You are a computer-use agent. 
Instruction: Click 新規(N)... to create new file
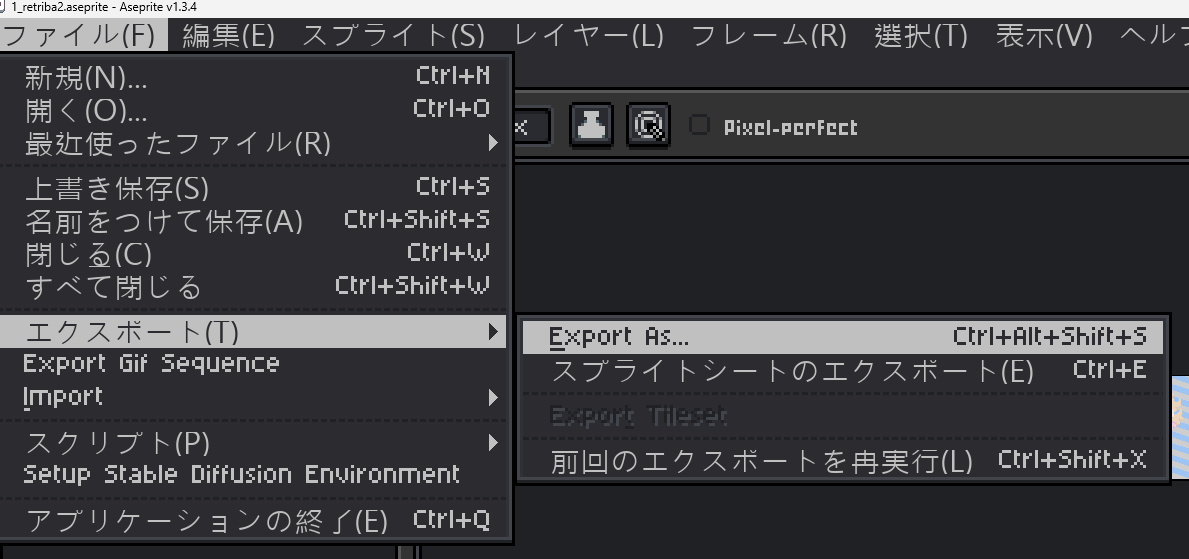pos(86,77)
